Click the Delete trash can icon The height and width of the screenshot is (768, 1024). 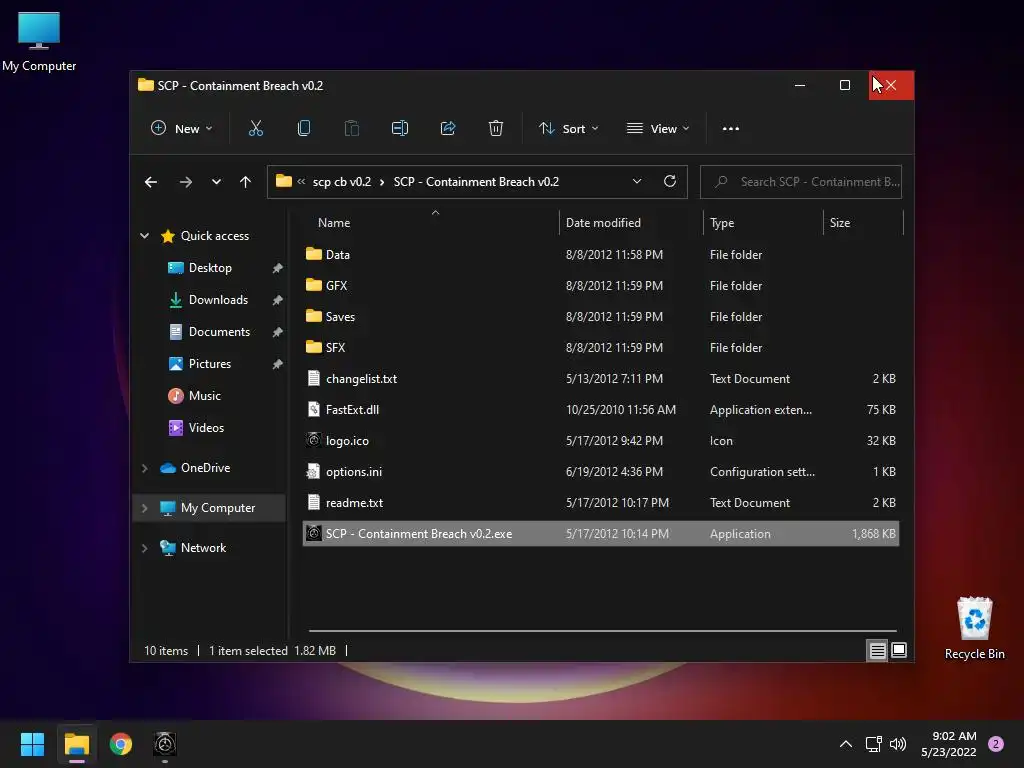[x=496, y=129]
